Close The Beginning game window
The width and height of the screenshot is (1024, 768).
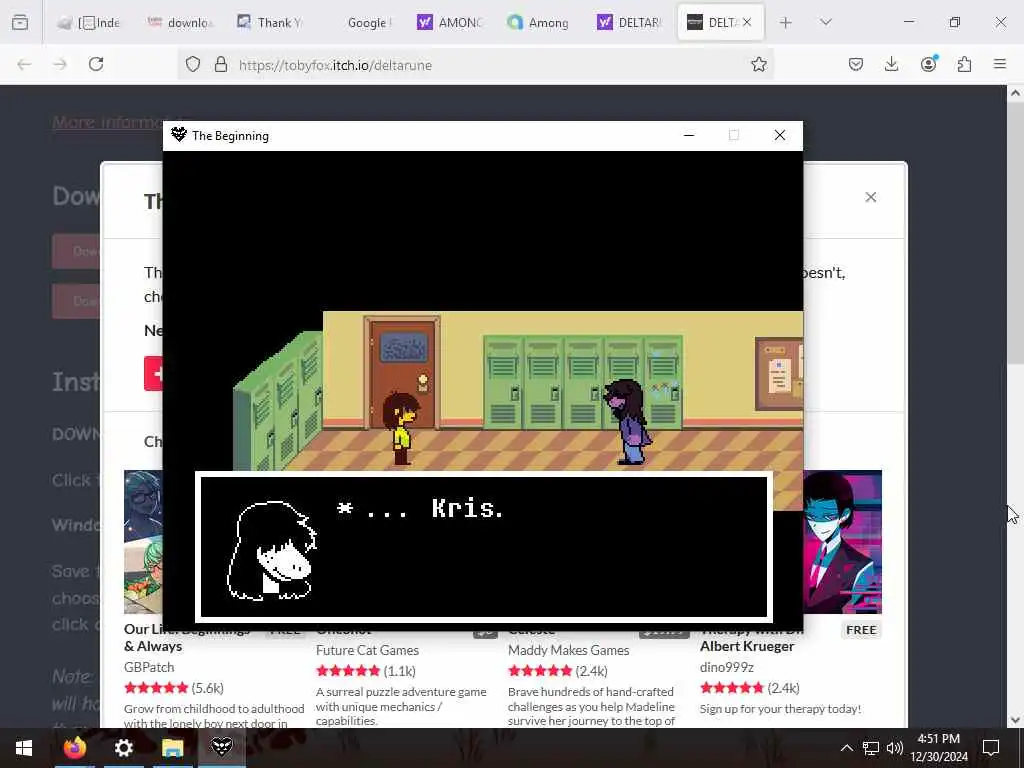pyautogui.click(x=780, y=135)
